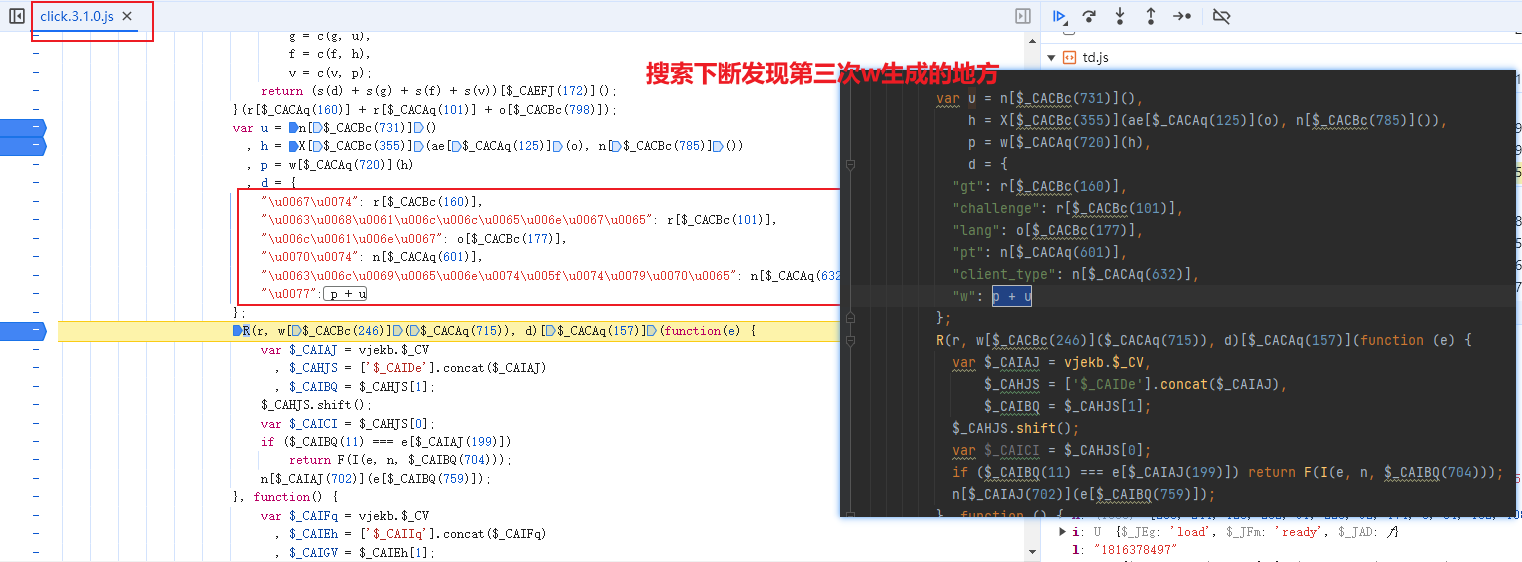This screenshot has width=1522, height=562.
Task: Enable inline breakpoint before $_CACAq(715)
Action: (x=414, y=330)
